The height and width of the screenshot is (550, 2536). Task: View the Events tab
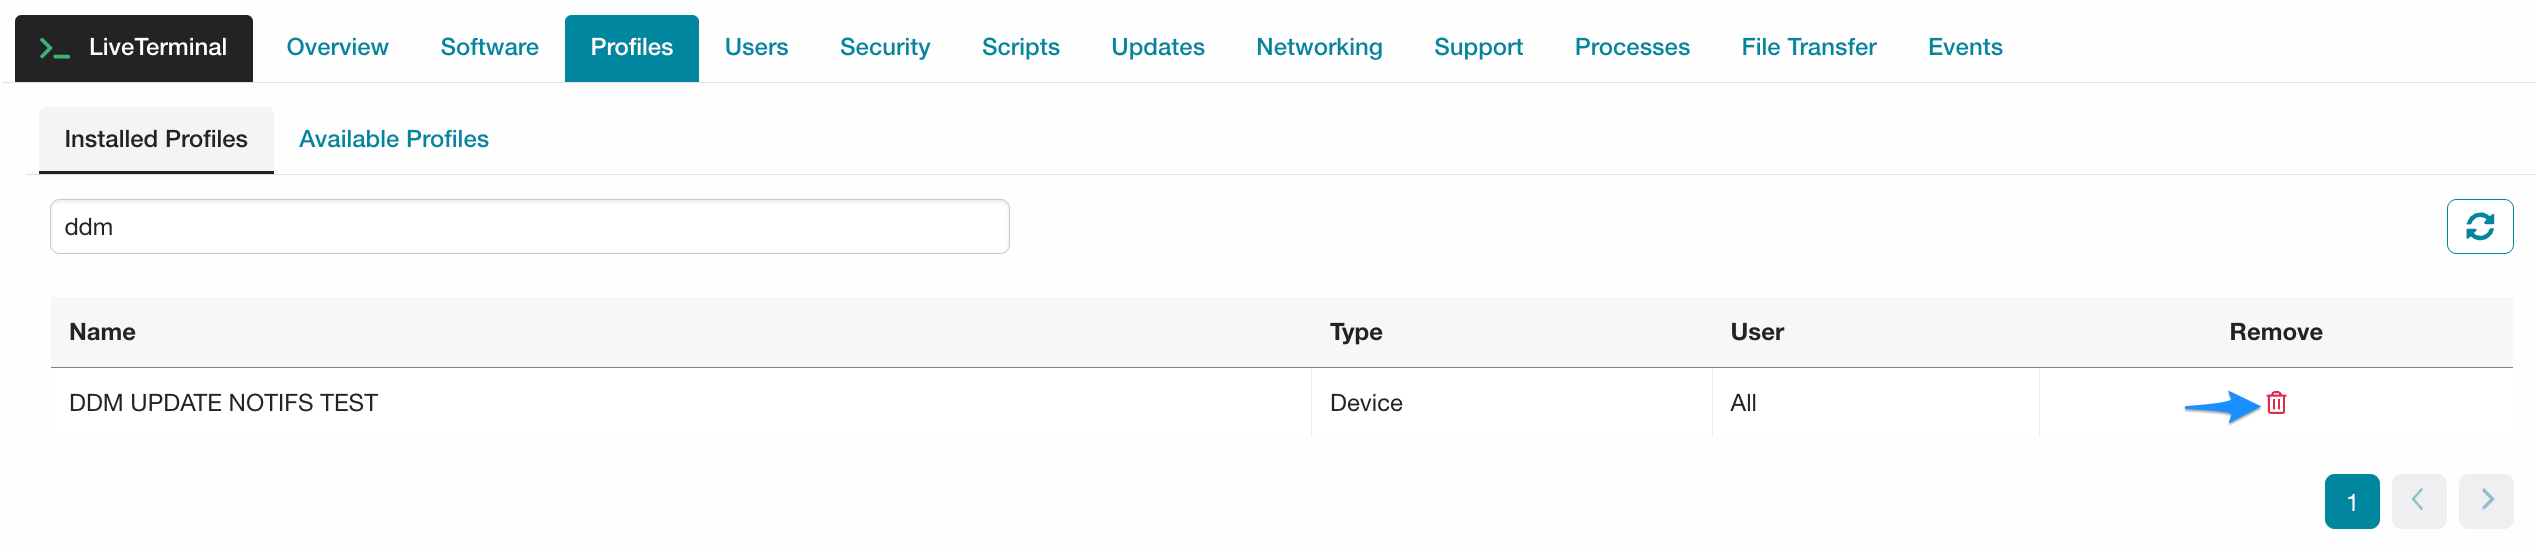1965,48
